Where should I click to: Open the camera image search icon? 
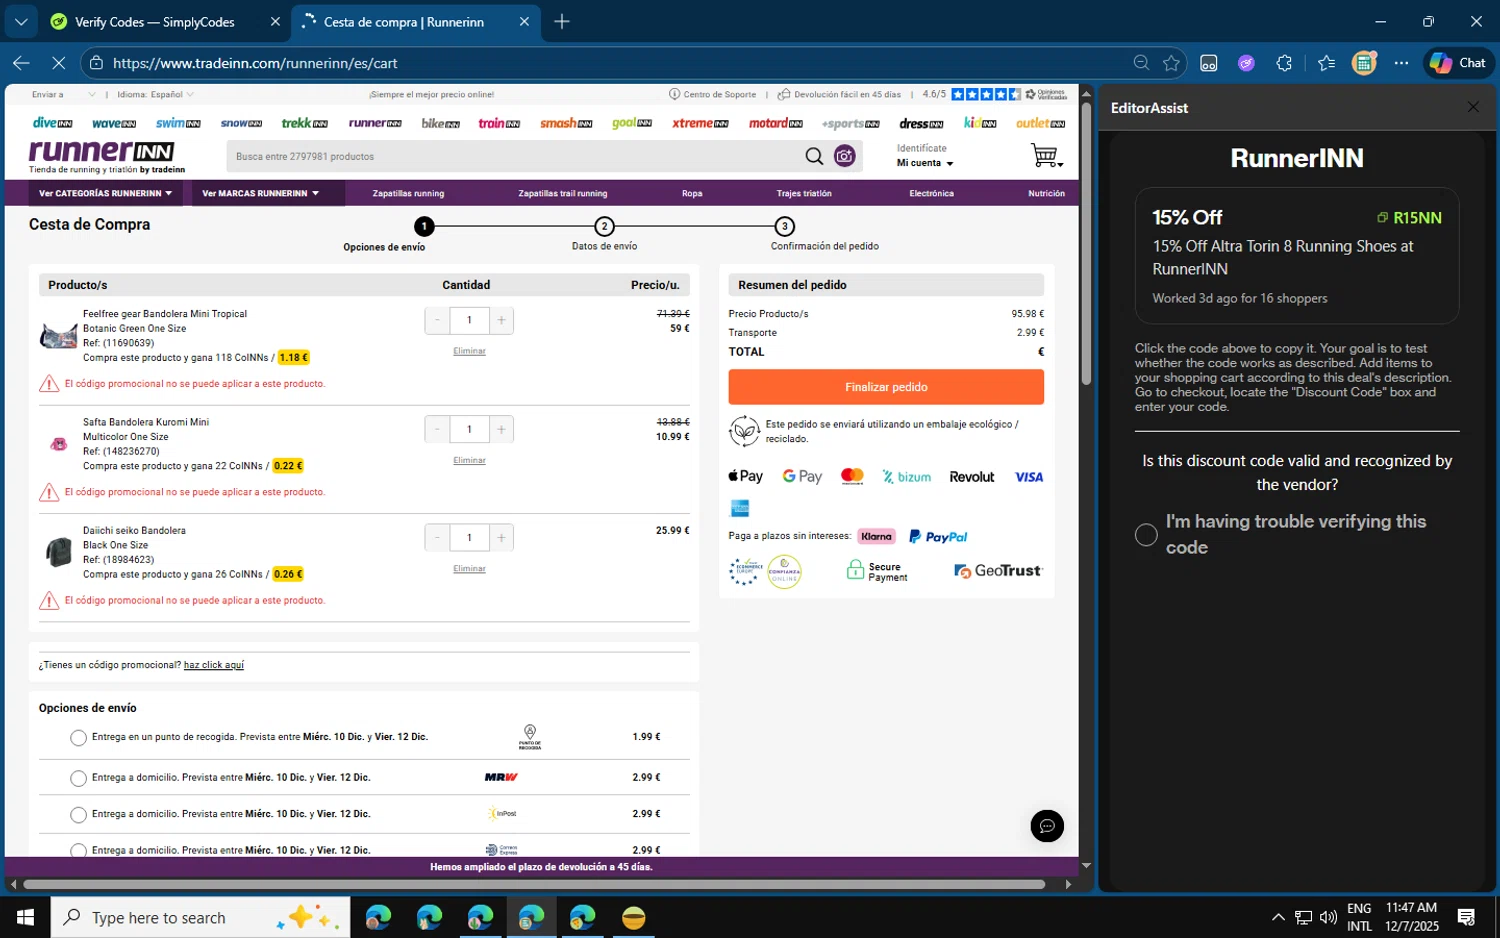(x=845, y=156)
